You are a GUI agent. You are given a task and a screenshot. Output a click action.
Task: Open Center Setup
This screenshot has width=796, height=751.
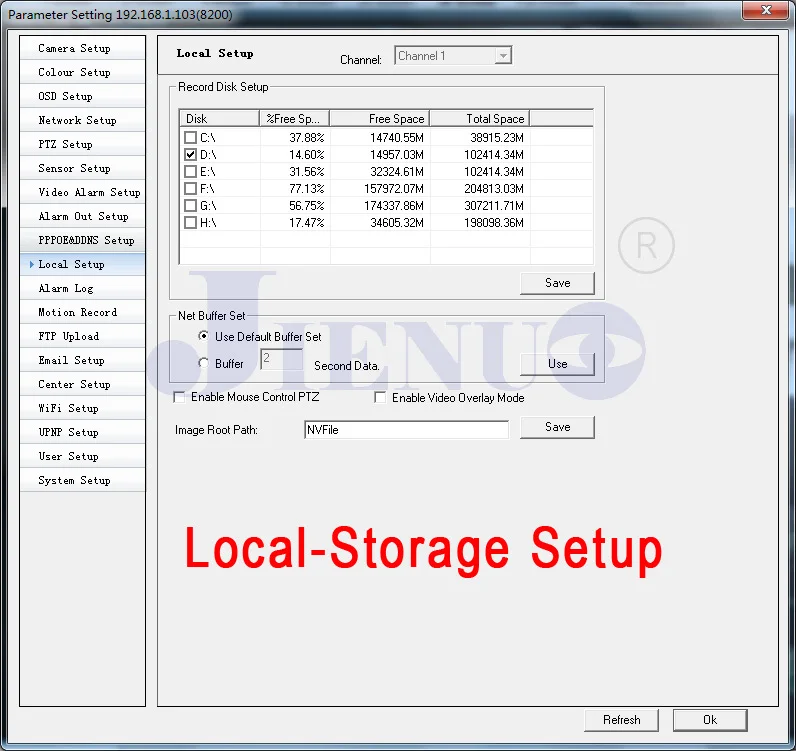82,384
